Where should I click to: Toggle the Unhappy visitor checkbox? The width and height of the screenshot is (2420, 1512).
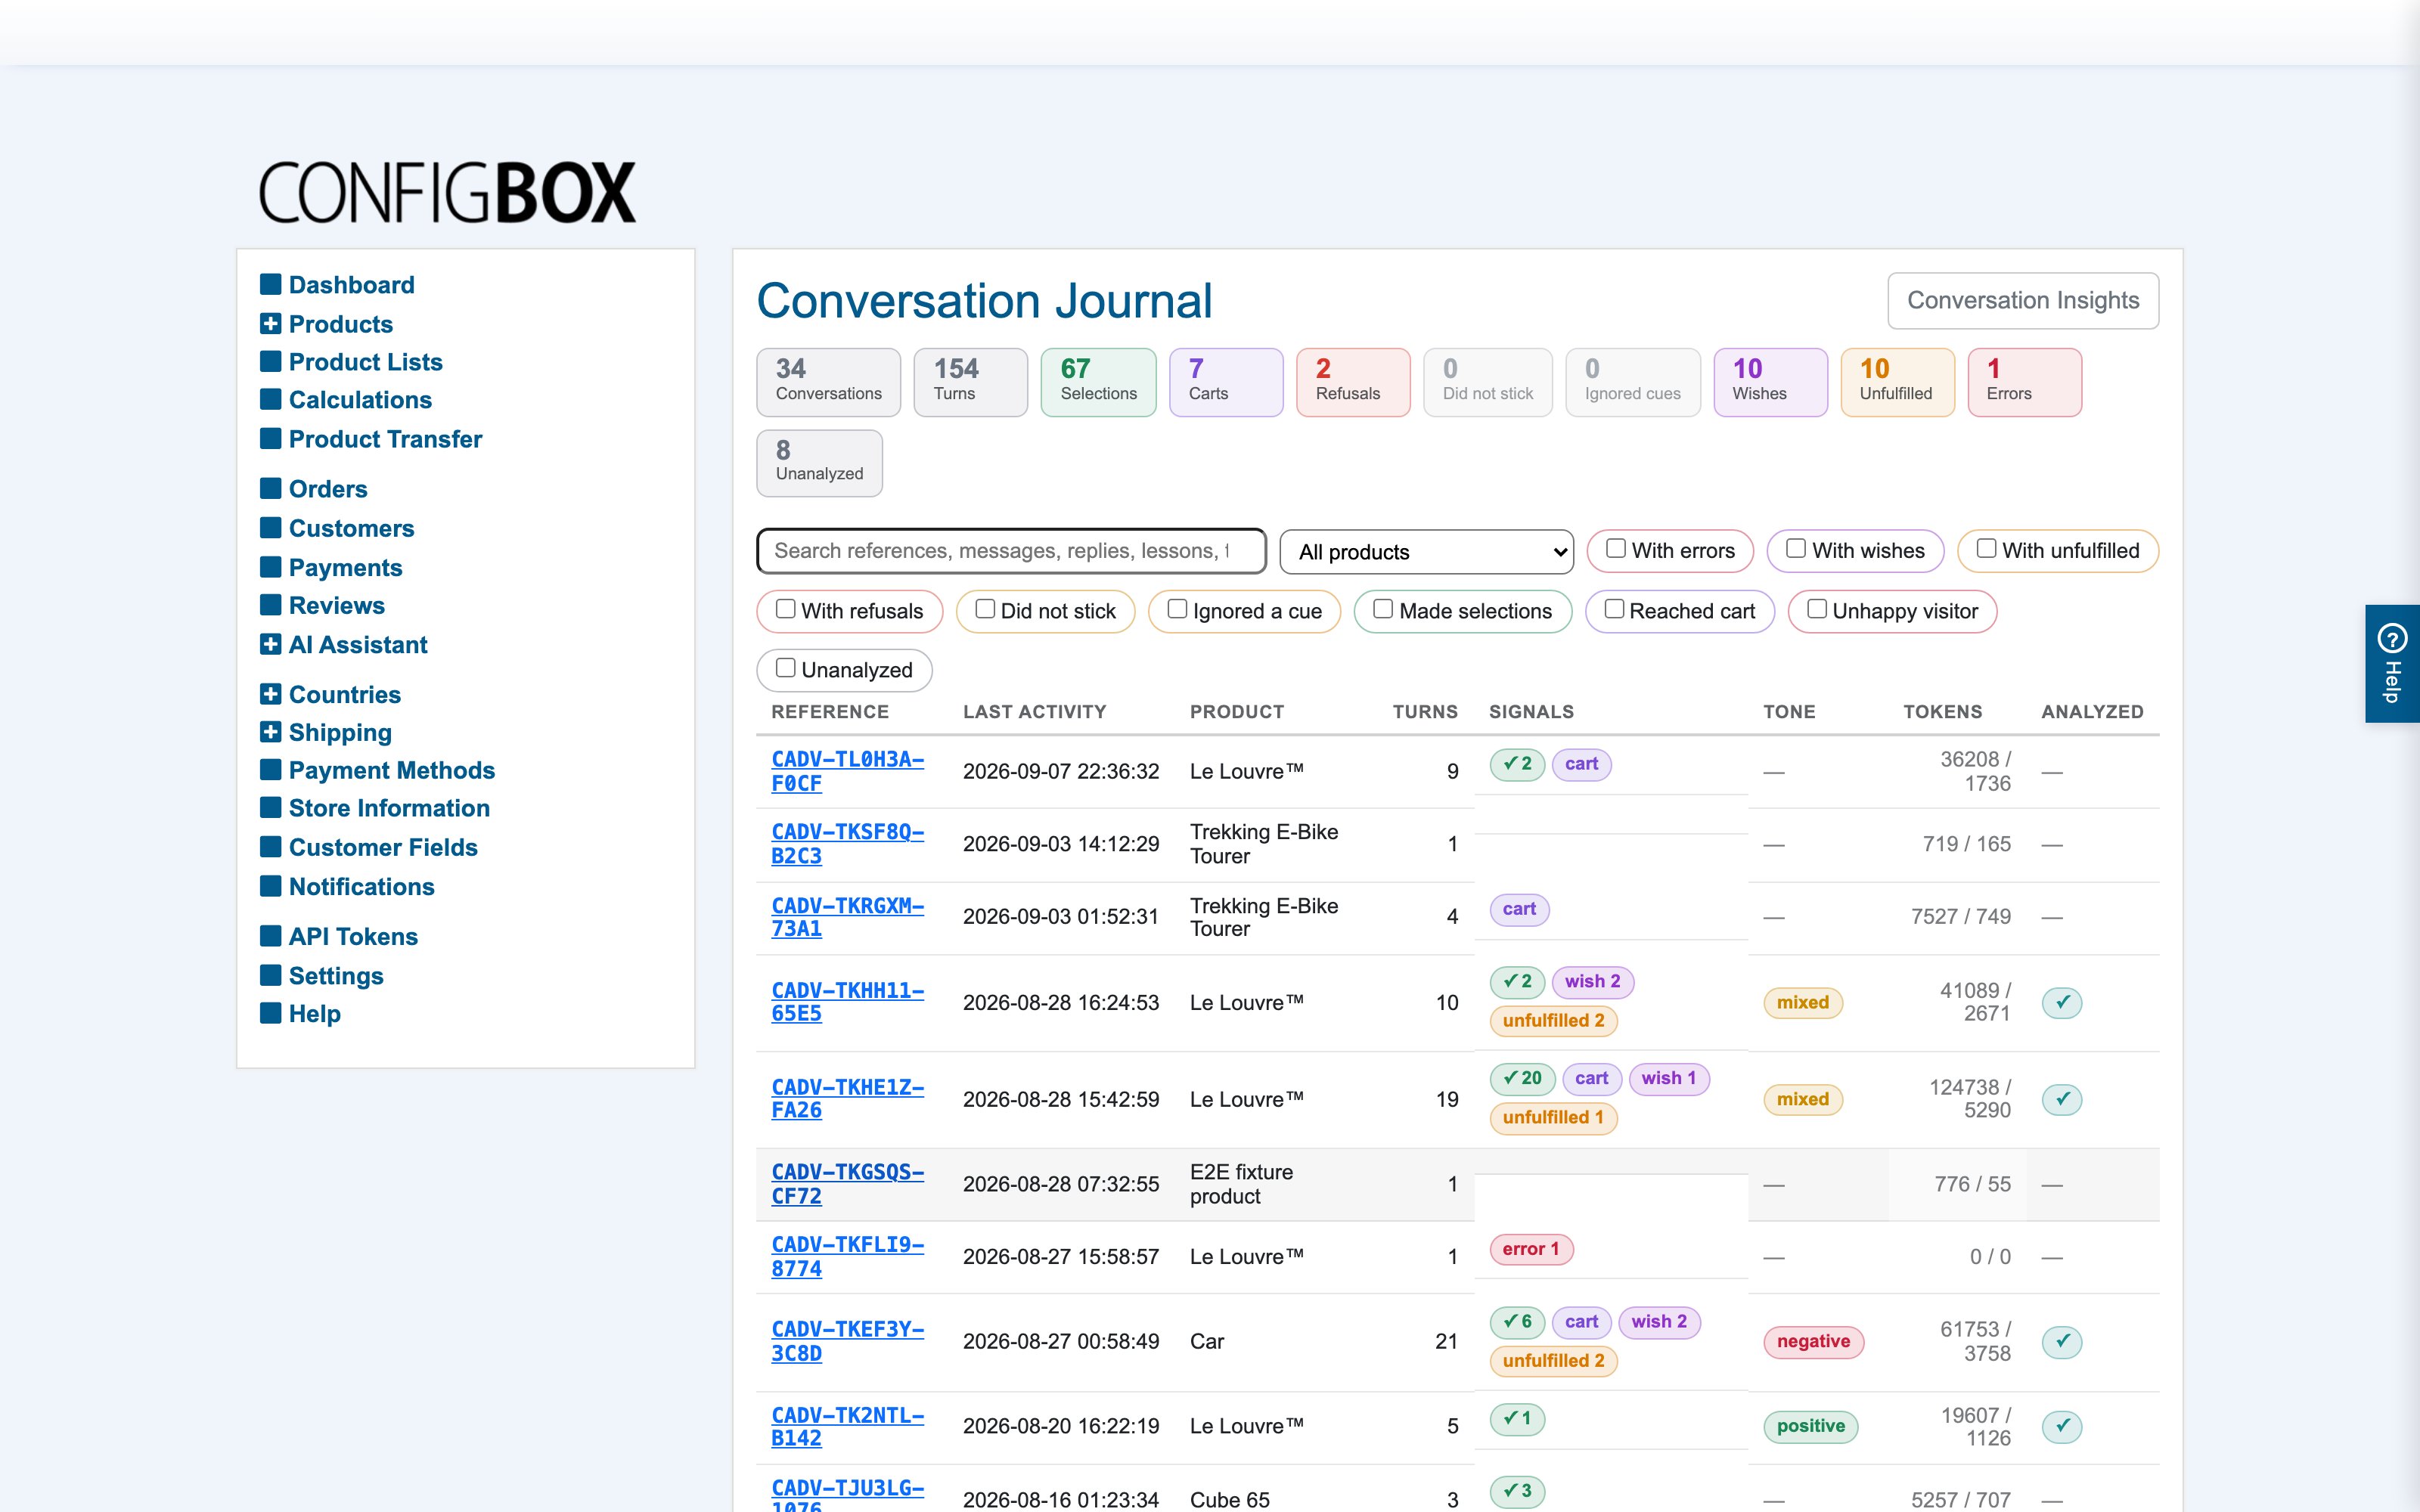1817,608
